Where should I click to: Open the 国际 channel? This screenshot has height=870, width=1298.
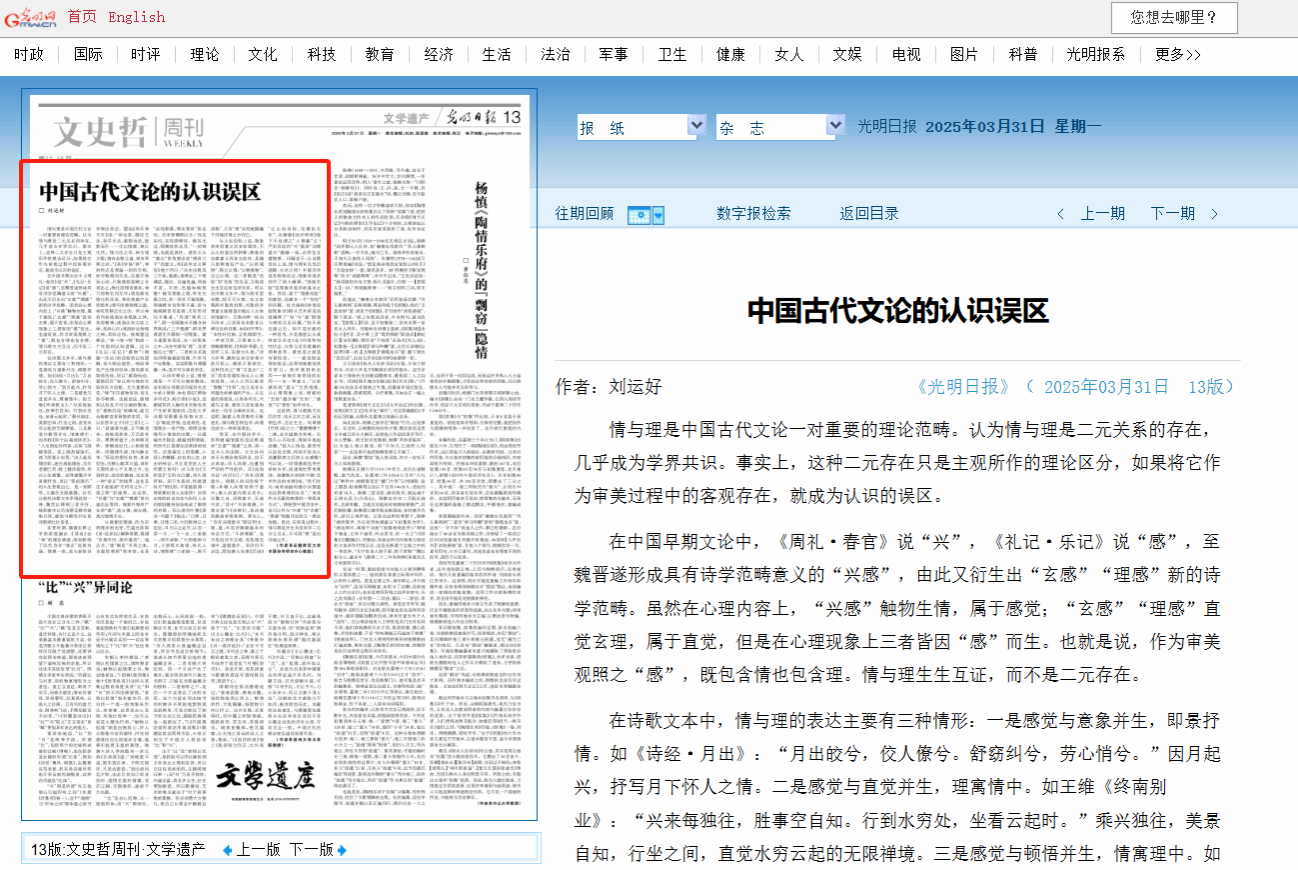88,54
